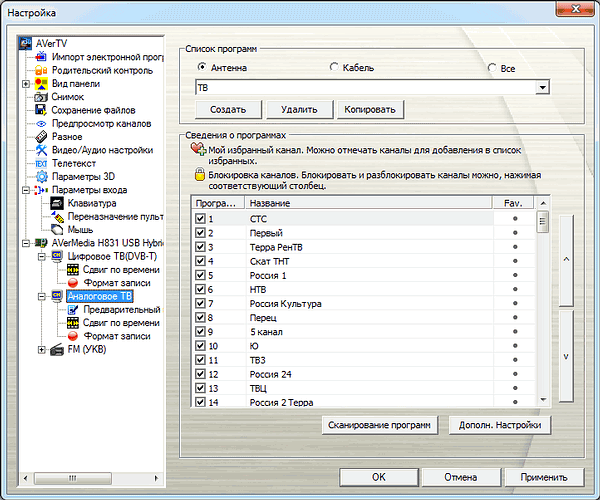The width and height of the screenshot is (600, 500).
Task: Open Дополн. Настройки button
Action: (x=500, y=425)
